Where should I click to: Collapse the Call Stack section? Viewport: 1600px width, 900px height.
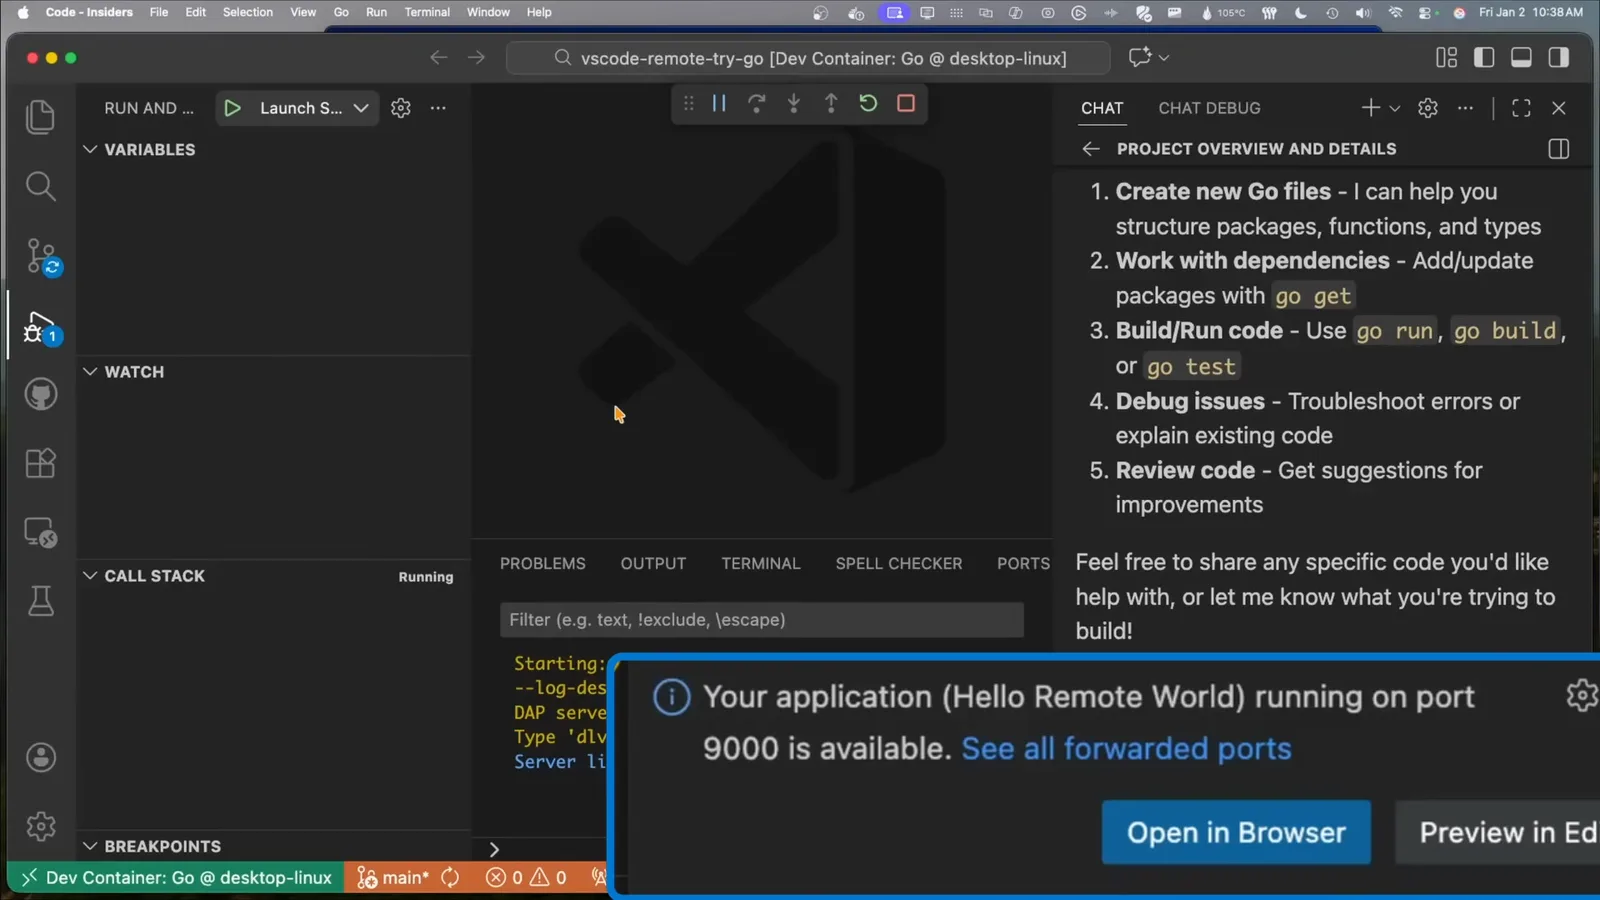(x=90, y=575)
